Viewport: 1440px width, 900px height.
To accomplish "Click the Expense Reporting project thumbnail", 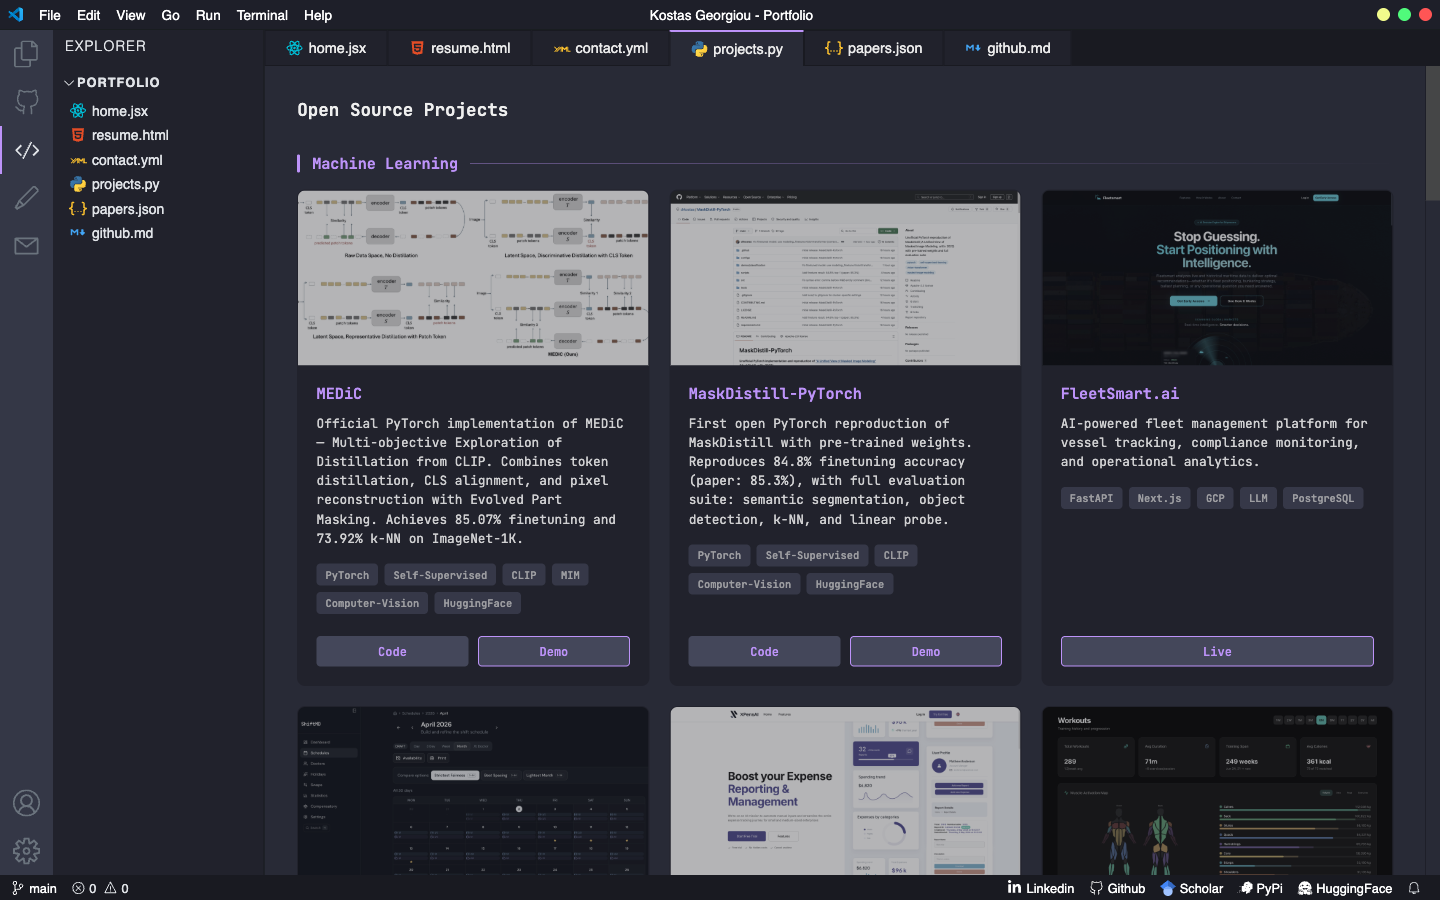I will [x=845, y=791].
